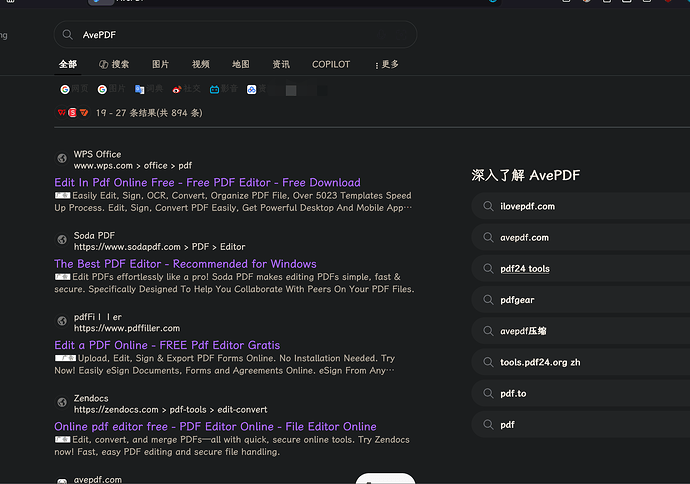690x484 pixels.
Task: Click the Soda PDF site globe icon
Action: point(62,239)
